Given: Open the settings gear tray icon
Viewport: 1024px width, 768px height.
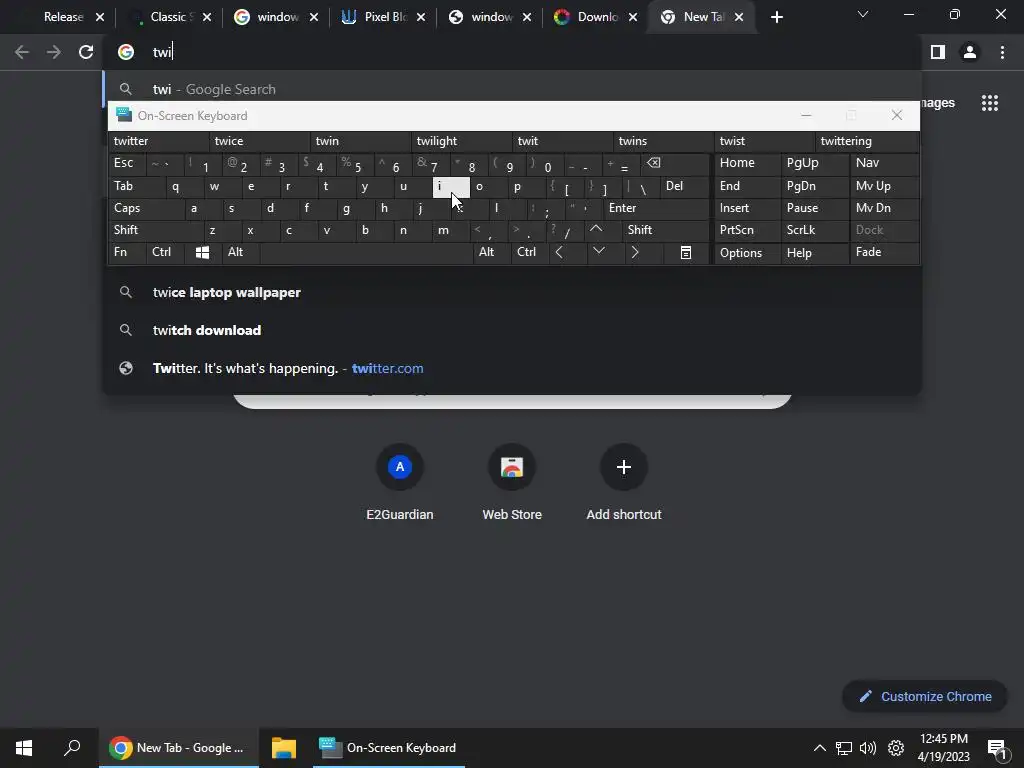Looking at the screenshot, I should 896,748.
